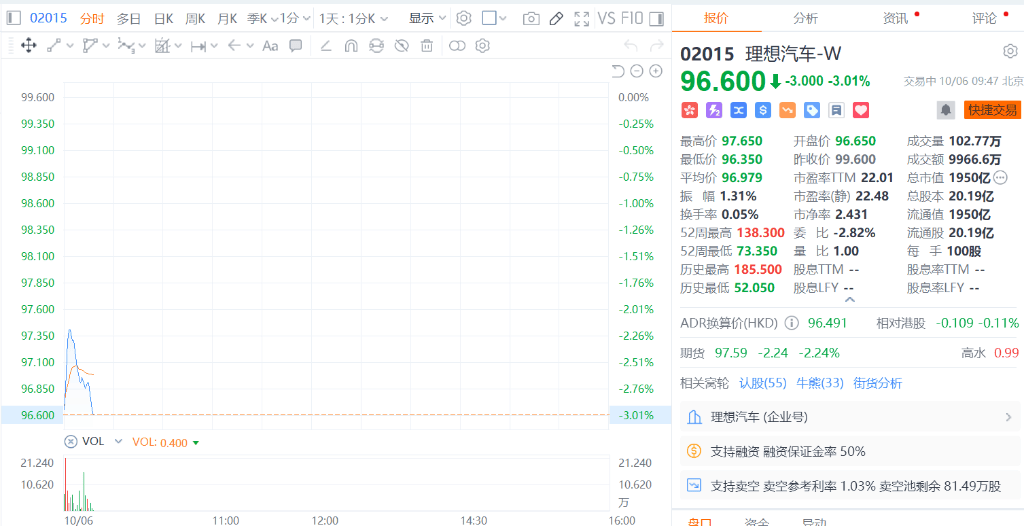Click the price alert bell icon
Screen dimensions: 1024x526
click(x=945, y=110)
